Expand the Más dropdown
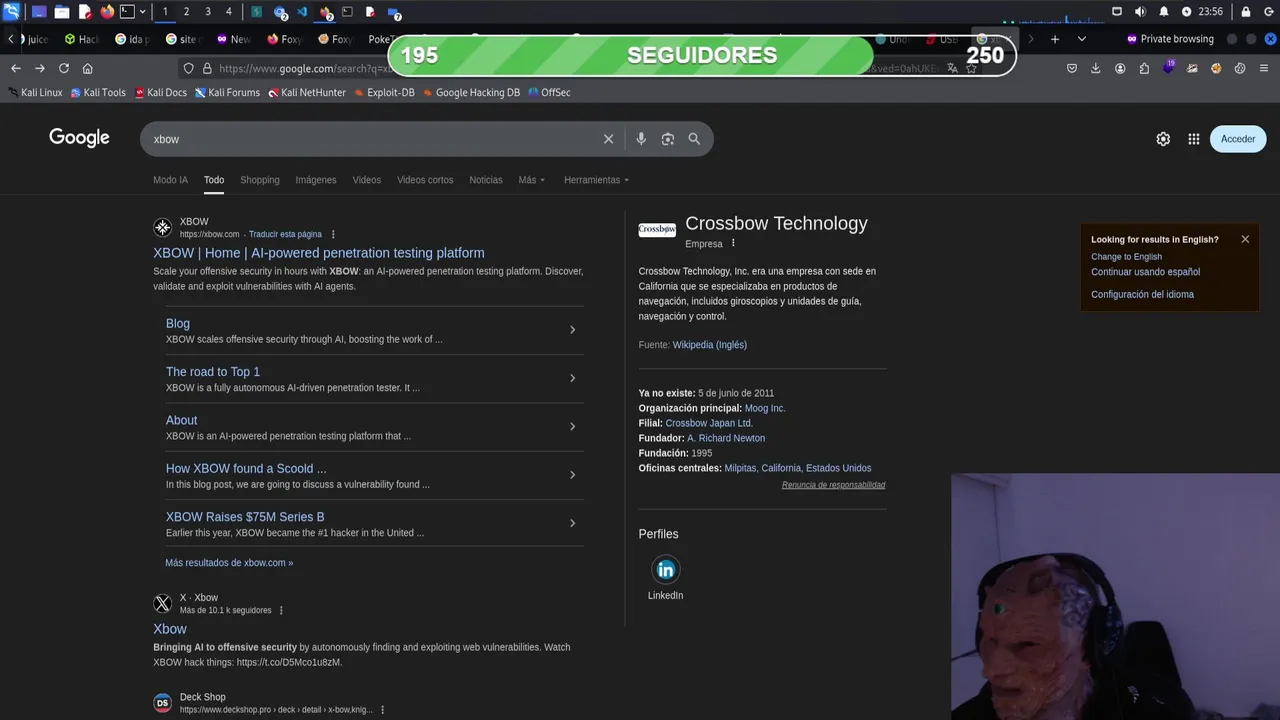 (532, 180)
